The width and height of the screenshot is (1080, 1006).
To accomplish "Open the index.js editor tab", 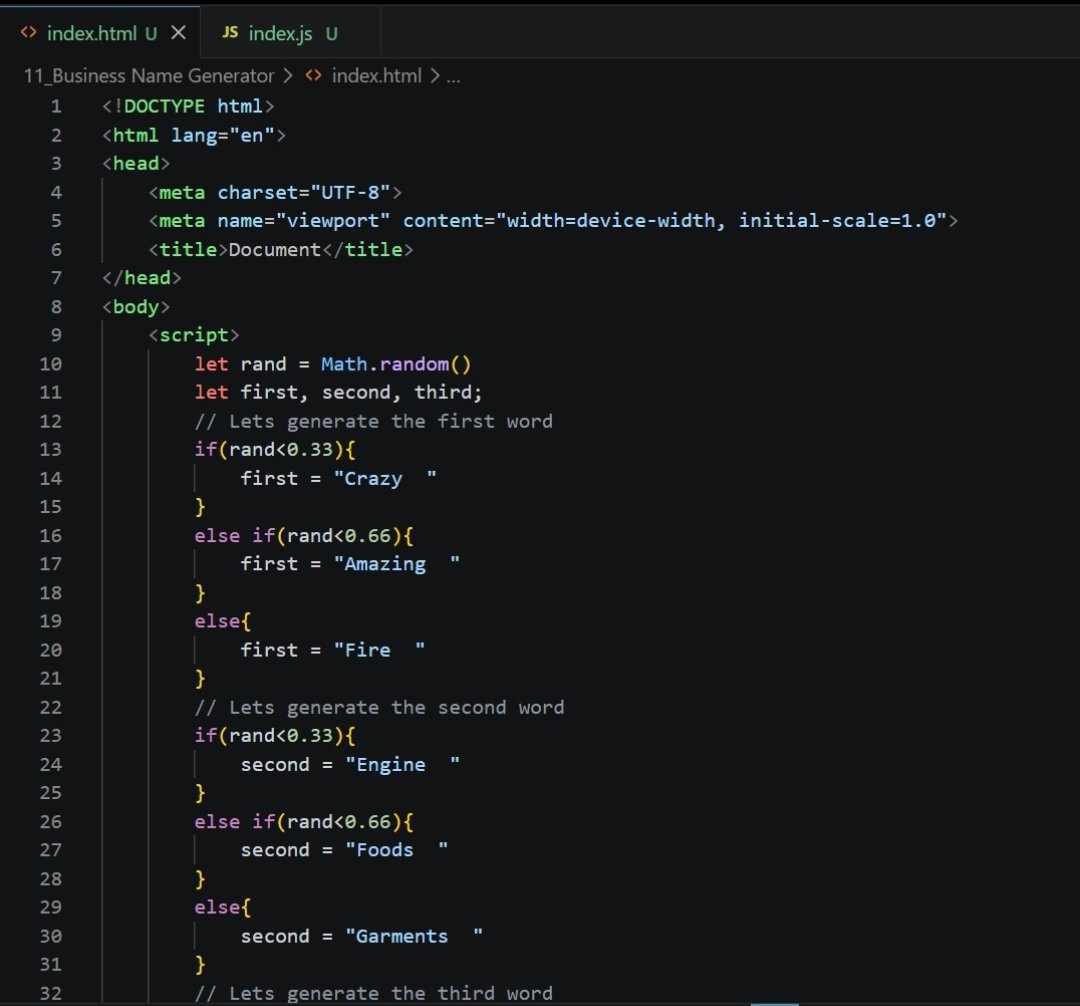I will 289,33.
